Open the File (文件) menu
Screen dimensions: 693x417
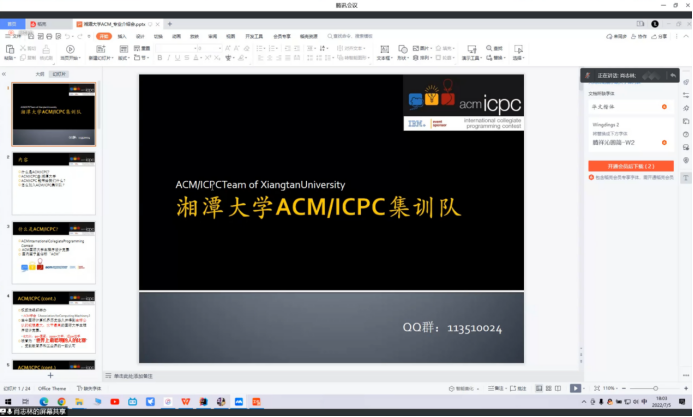[13, 36]
